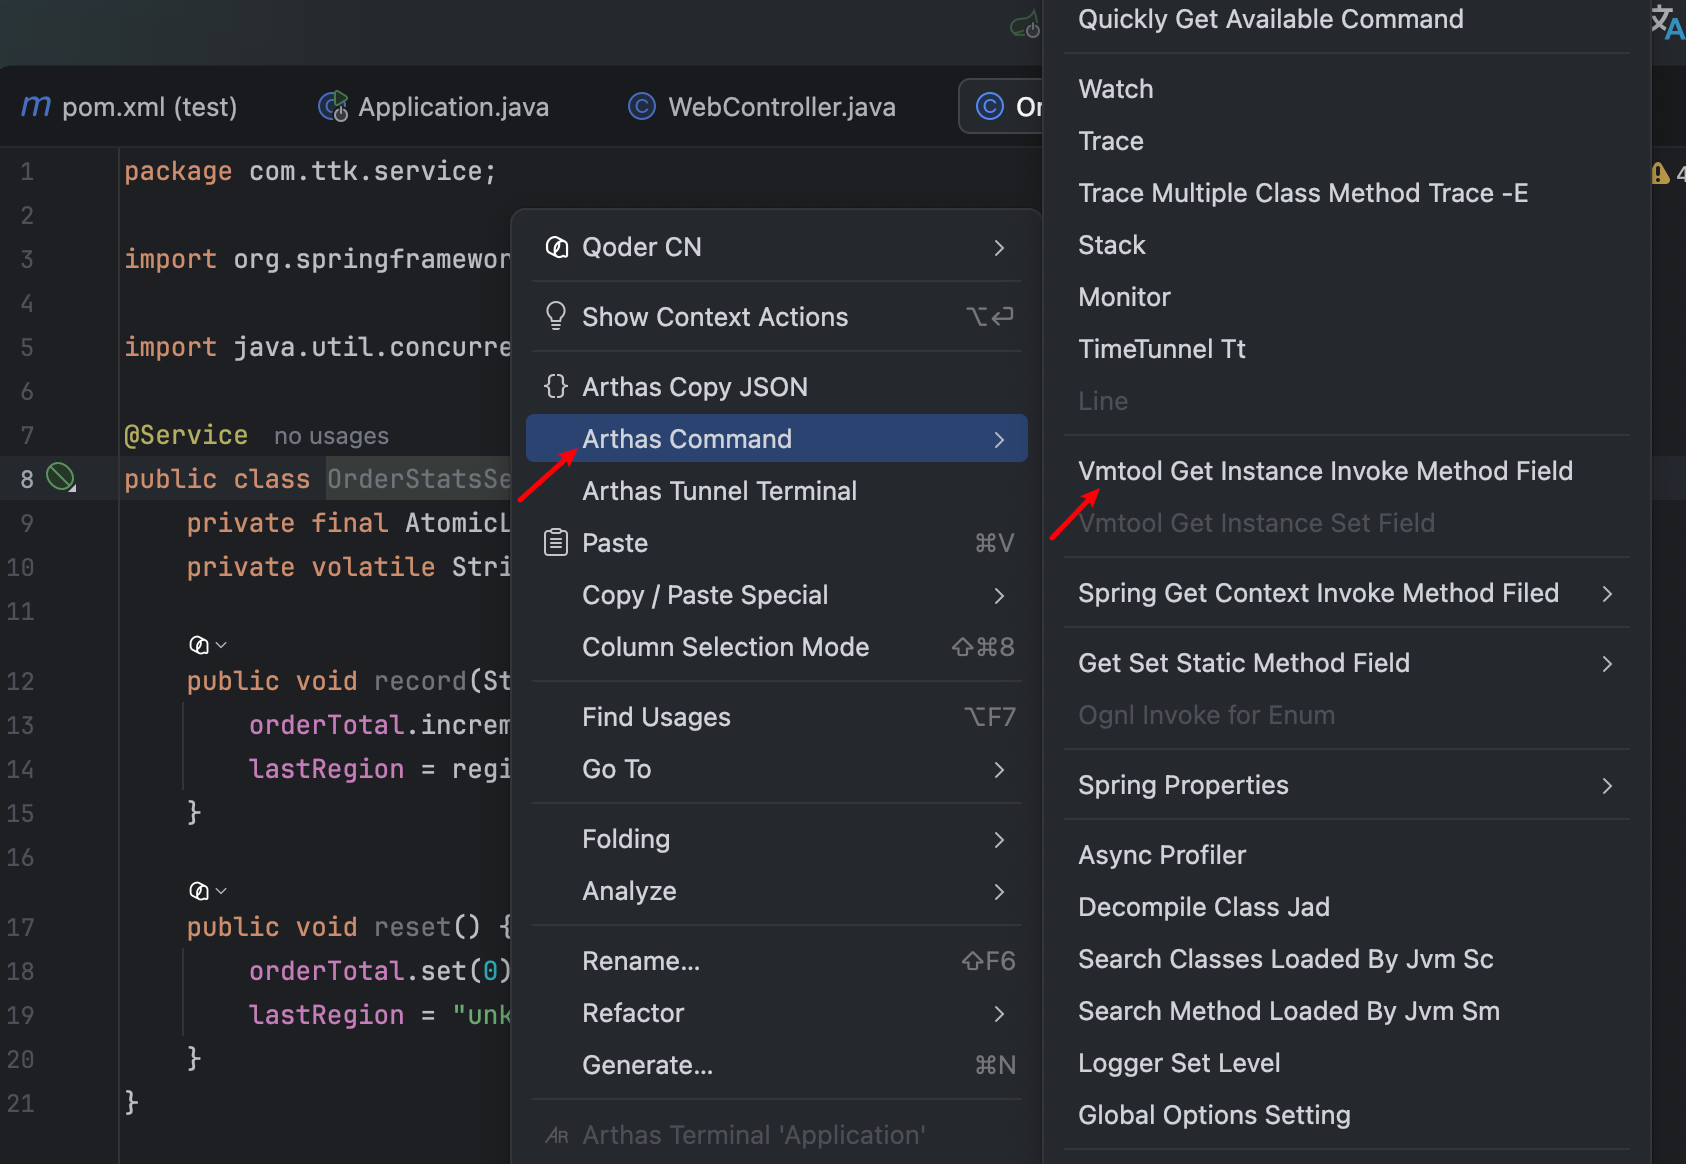Select Find Usages
Viewport: 1686px width, 1164px height.
(x=776, y=717)
